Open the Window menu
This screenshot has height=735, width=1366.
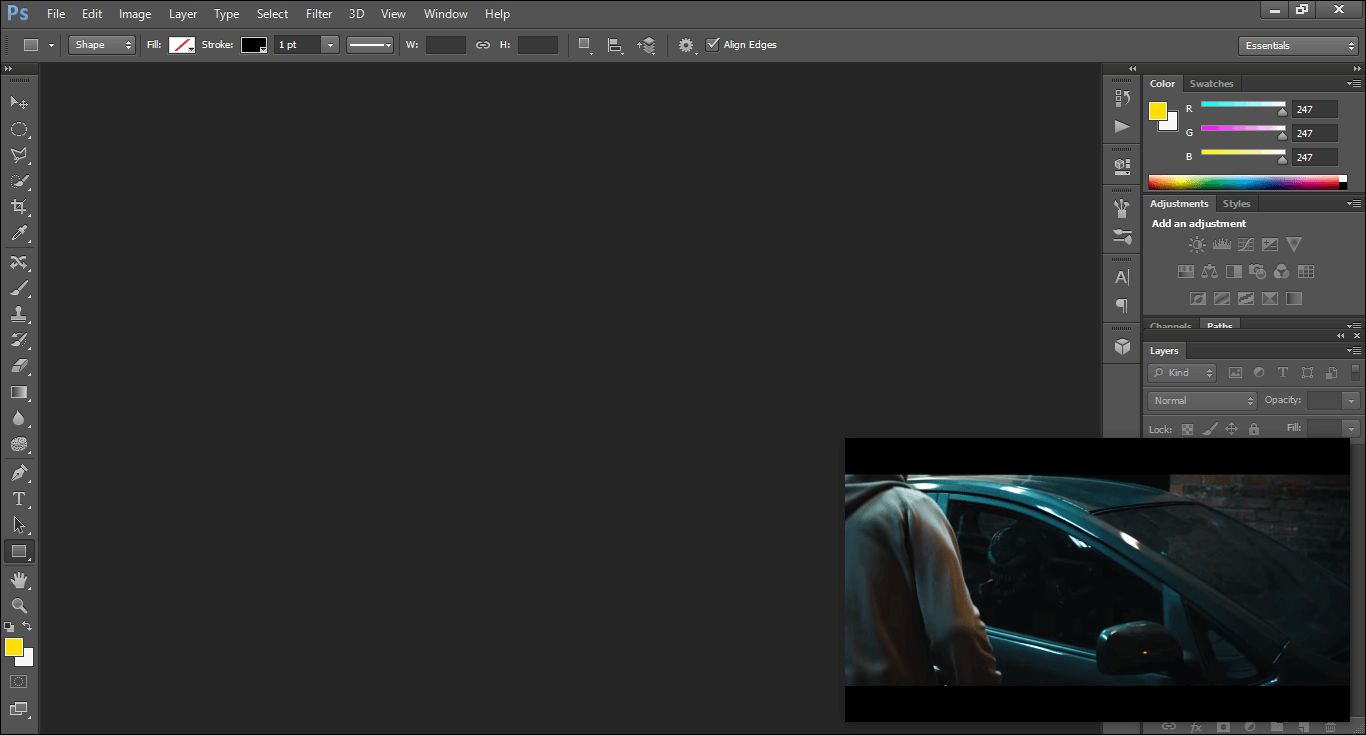coord(445,14)
